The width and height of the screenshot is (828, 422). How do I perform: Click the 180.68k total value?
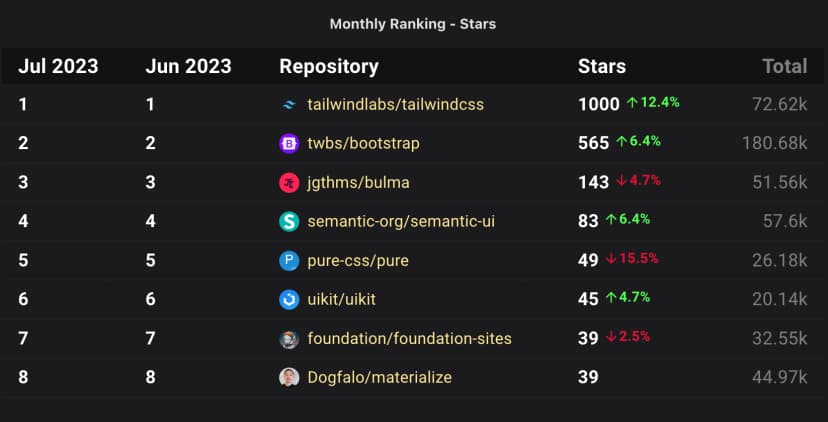[775, 143]
